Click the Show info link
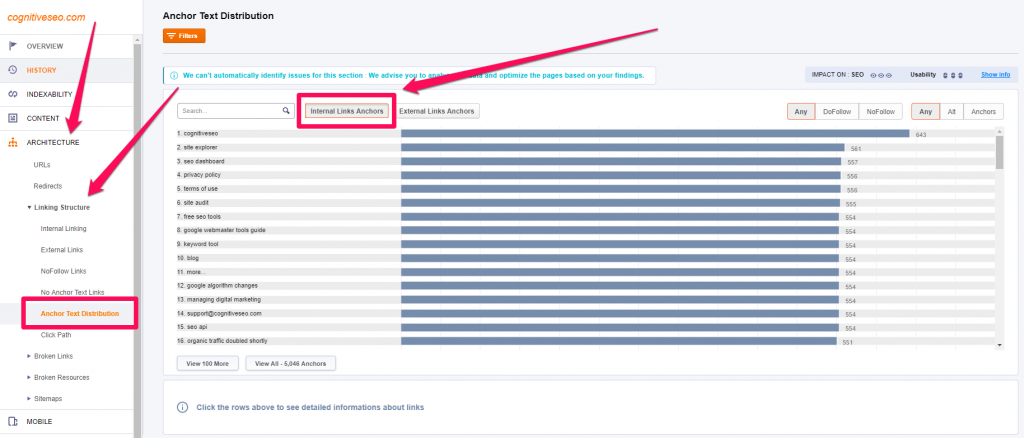This screenshot has width=1024, height=438. 995,75
